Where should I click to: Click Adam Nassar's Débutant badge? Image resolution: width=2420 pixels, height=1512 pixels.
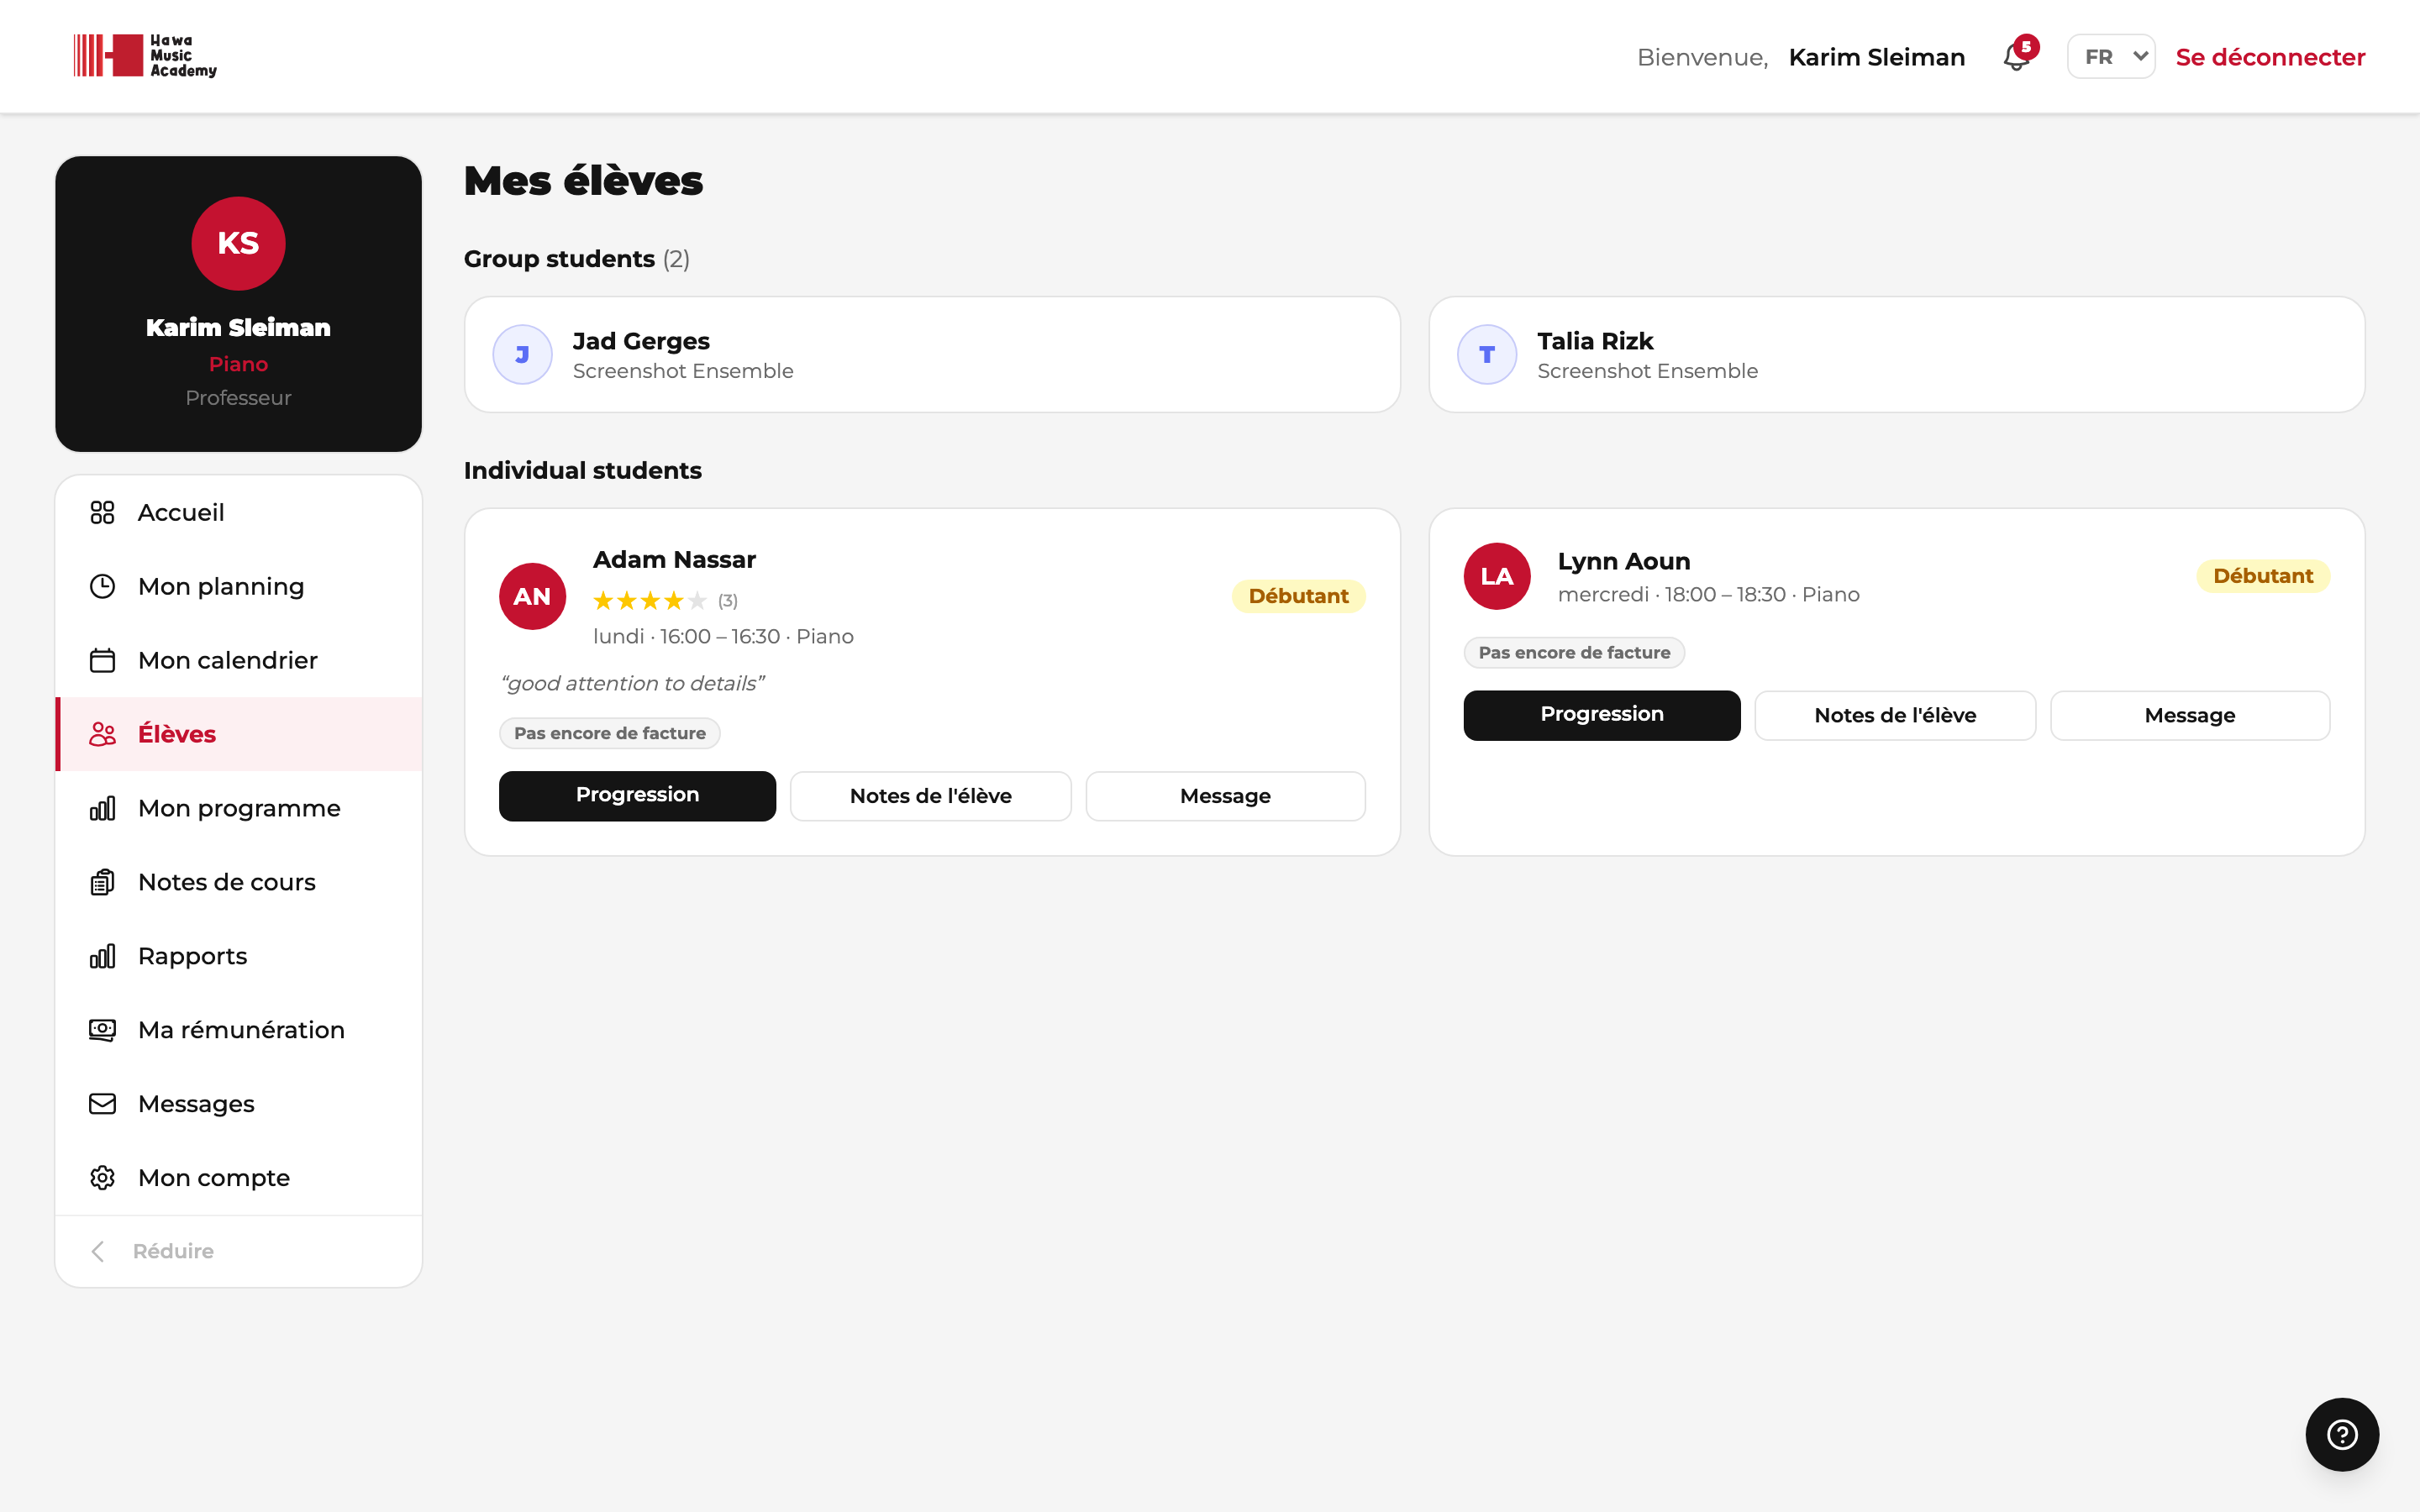pos(1298,596)
